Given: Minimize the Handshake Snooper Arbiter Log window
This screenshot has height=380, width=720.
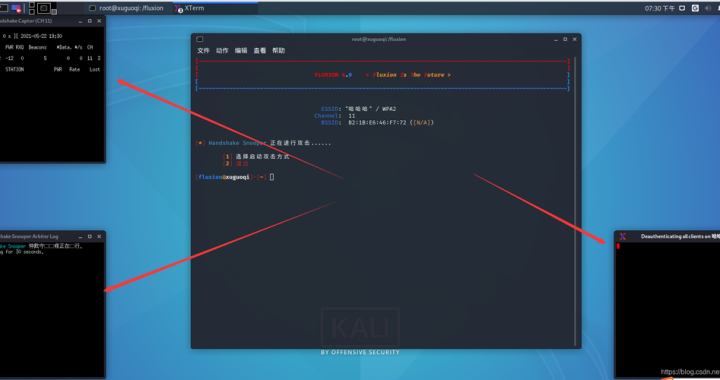Looking at the screenshot, I should click(80, 236).
